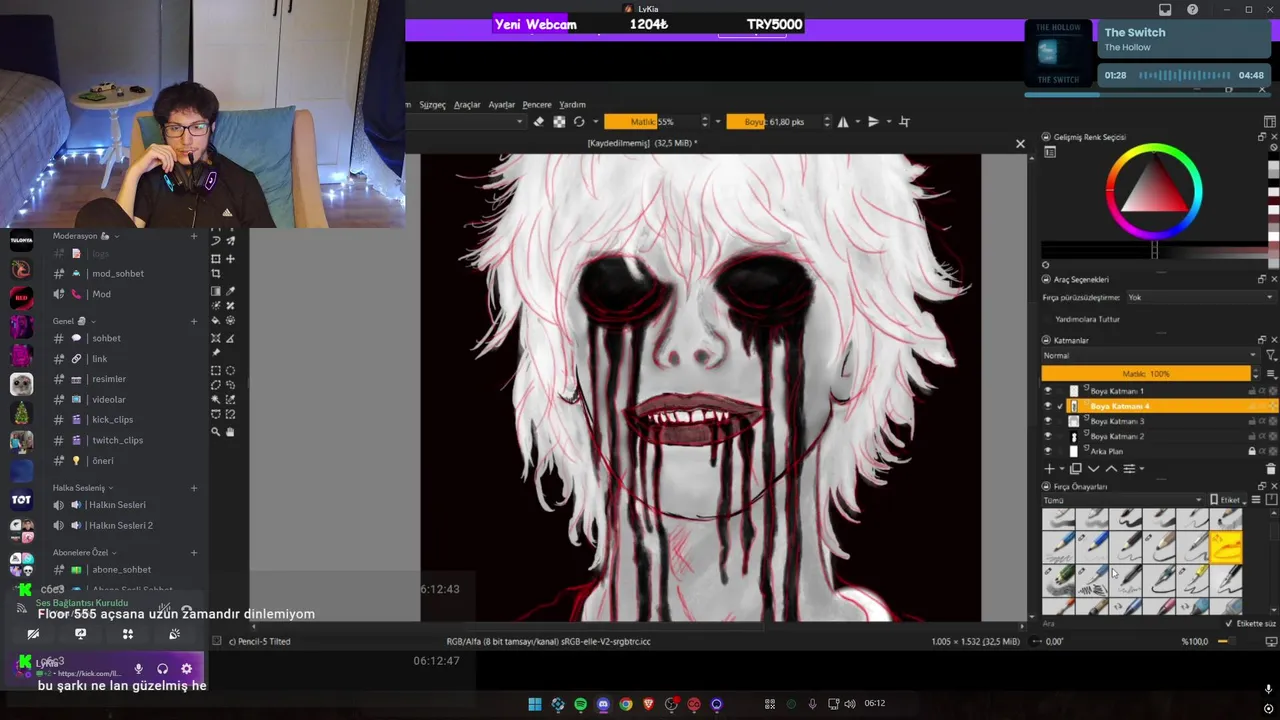Screen dimensions: 1280x720
Task: Collapse the Abonelere Özel category
Action: (x=85, y=552)
